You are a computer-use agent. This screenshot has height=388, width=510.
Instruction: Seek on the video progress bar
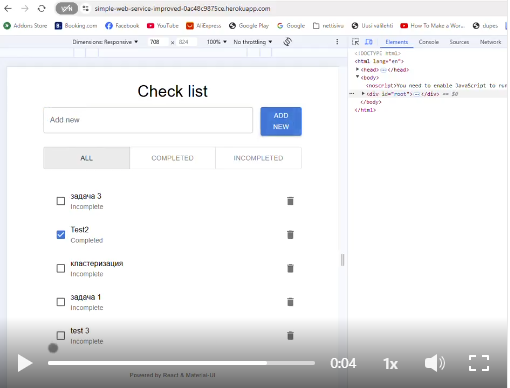click(x=181, y=363)
